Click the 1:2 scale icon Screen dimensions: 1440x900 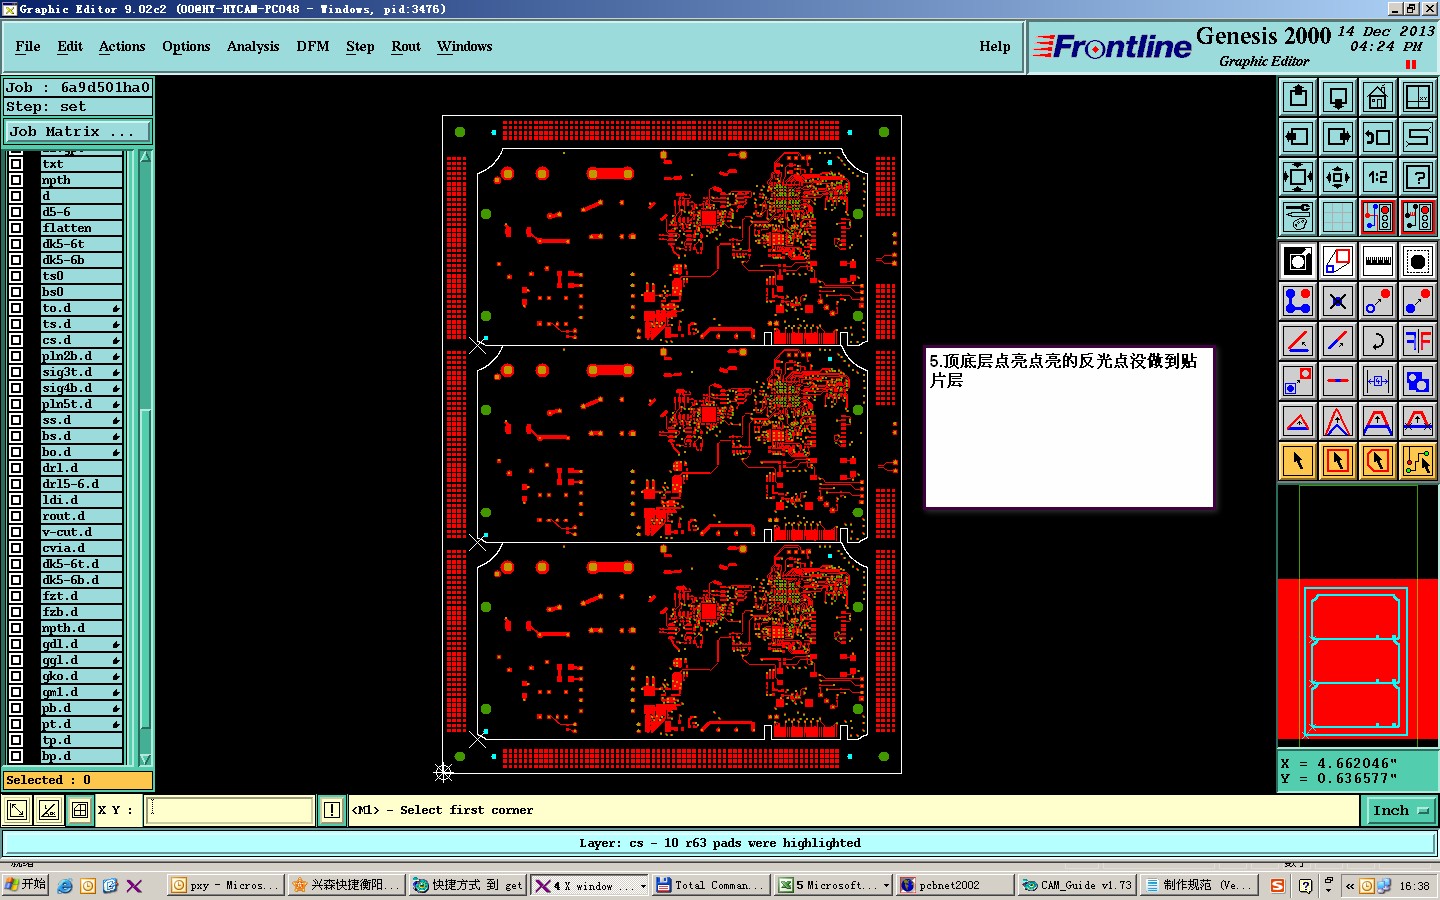(x=1378, y=177)
